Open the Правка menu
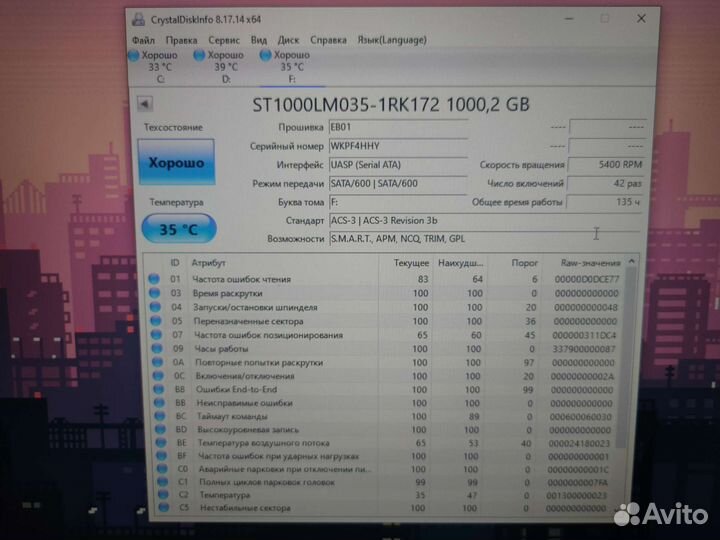The width and height of the screenshot is (720, 540). click(x=181, y=40)
